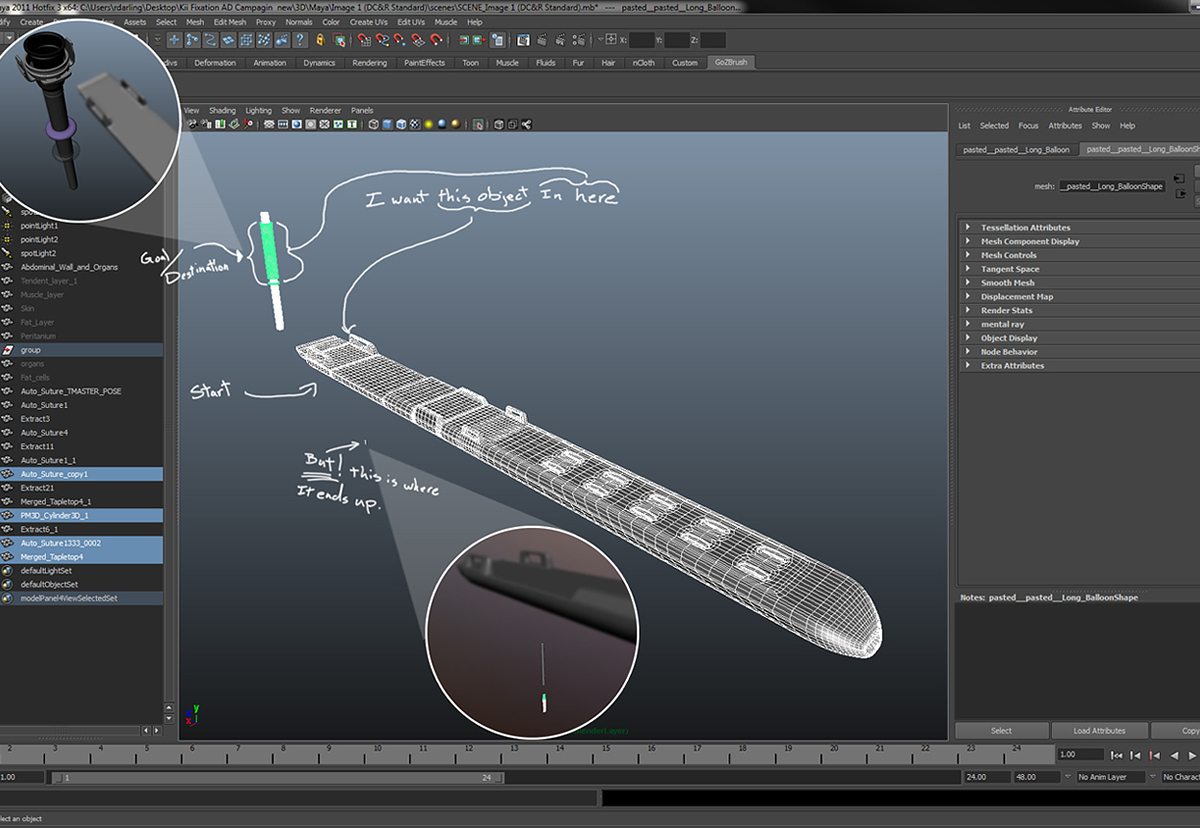
Task: Click the wireframe on shaded icon
Action: pyautogui.click(x=401, y=124)
